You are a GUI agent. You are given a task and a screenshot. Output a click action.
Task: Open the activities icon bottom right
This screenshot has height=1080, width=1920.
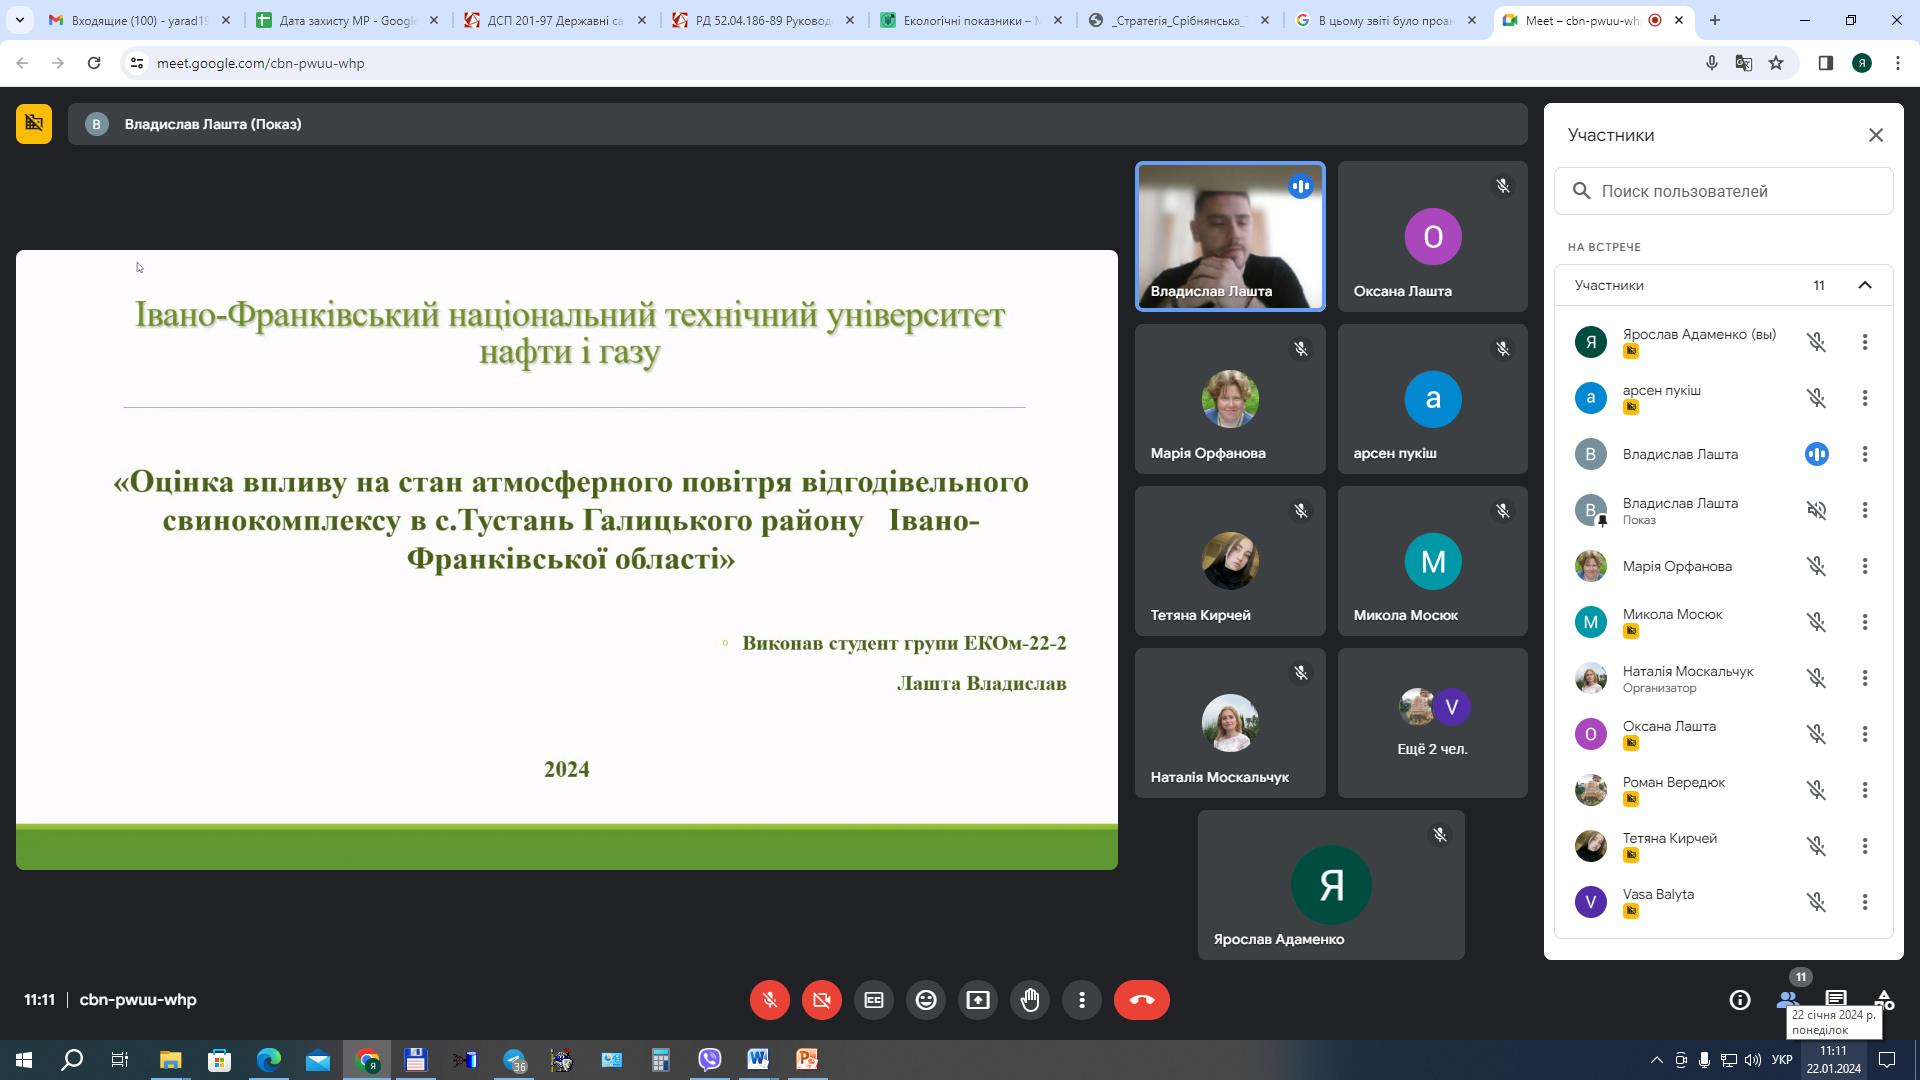click(1884, 999)
